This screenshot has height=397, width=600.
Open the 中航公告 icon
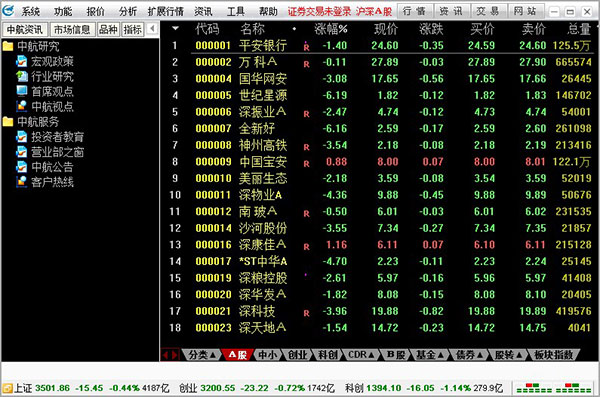coord(21,167)
